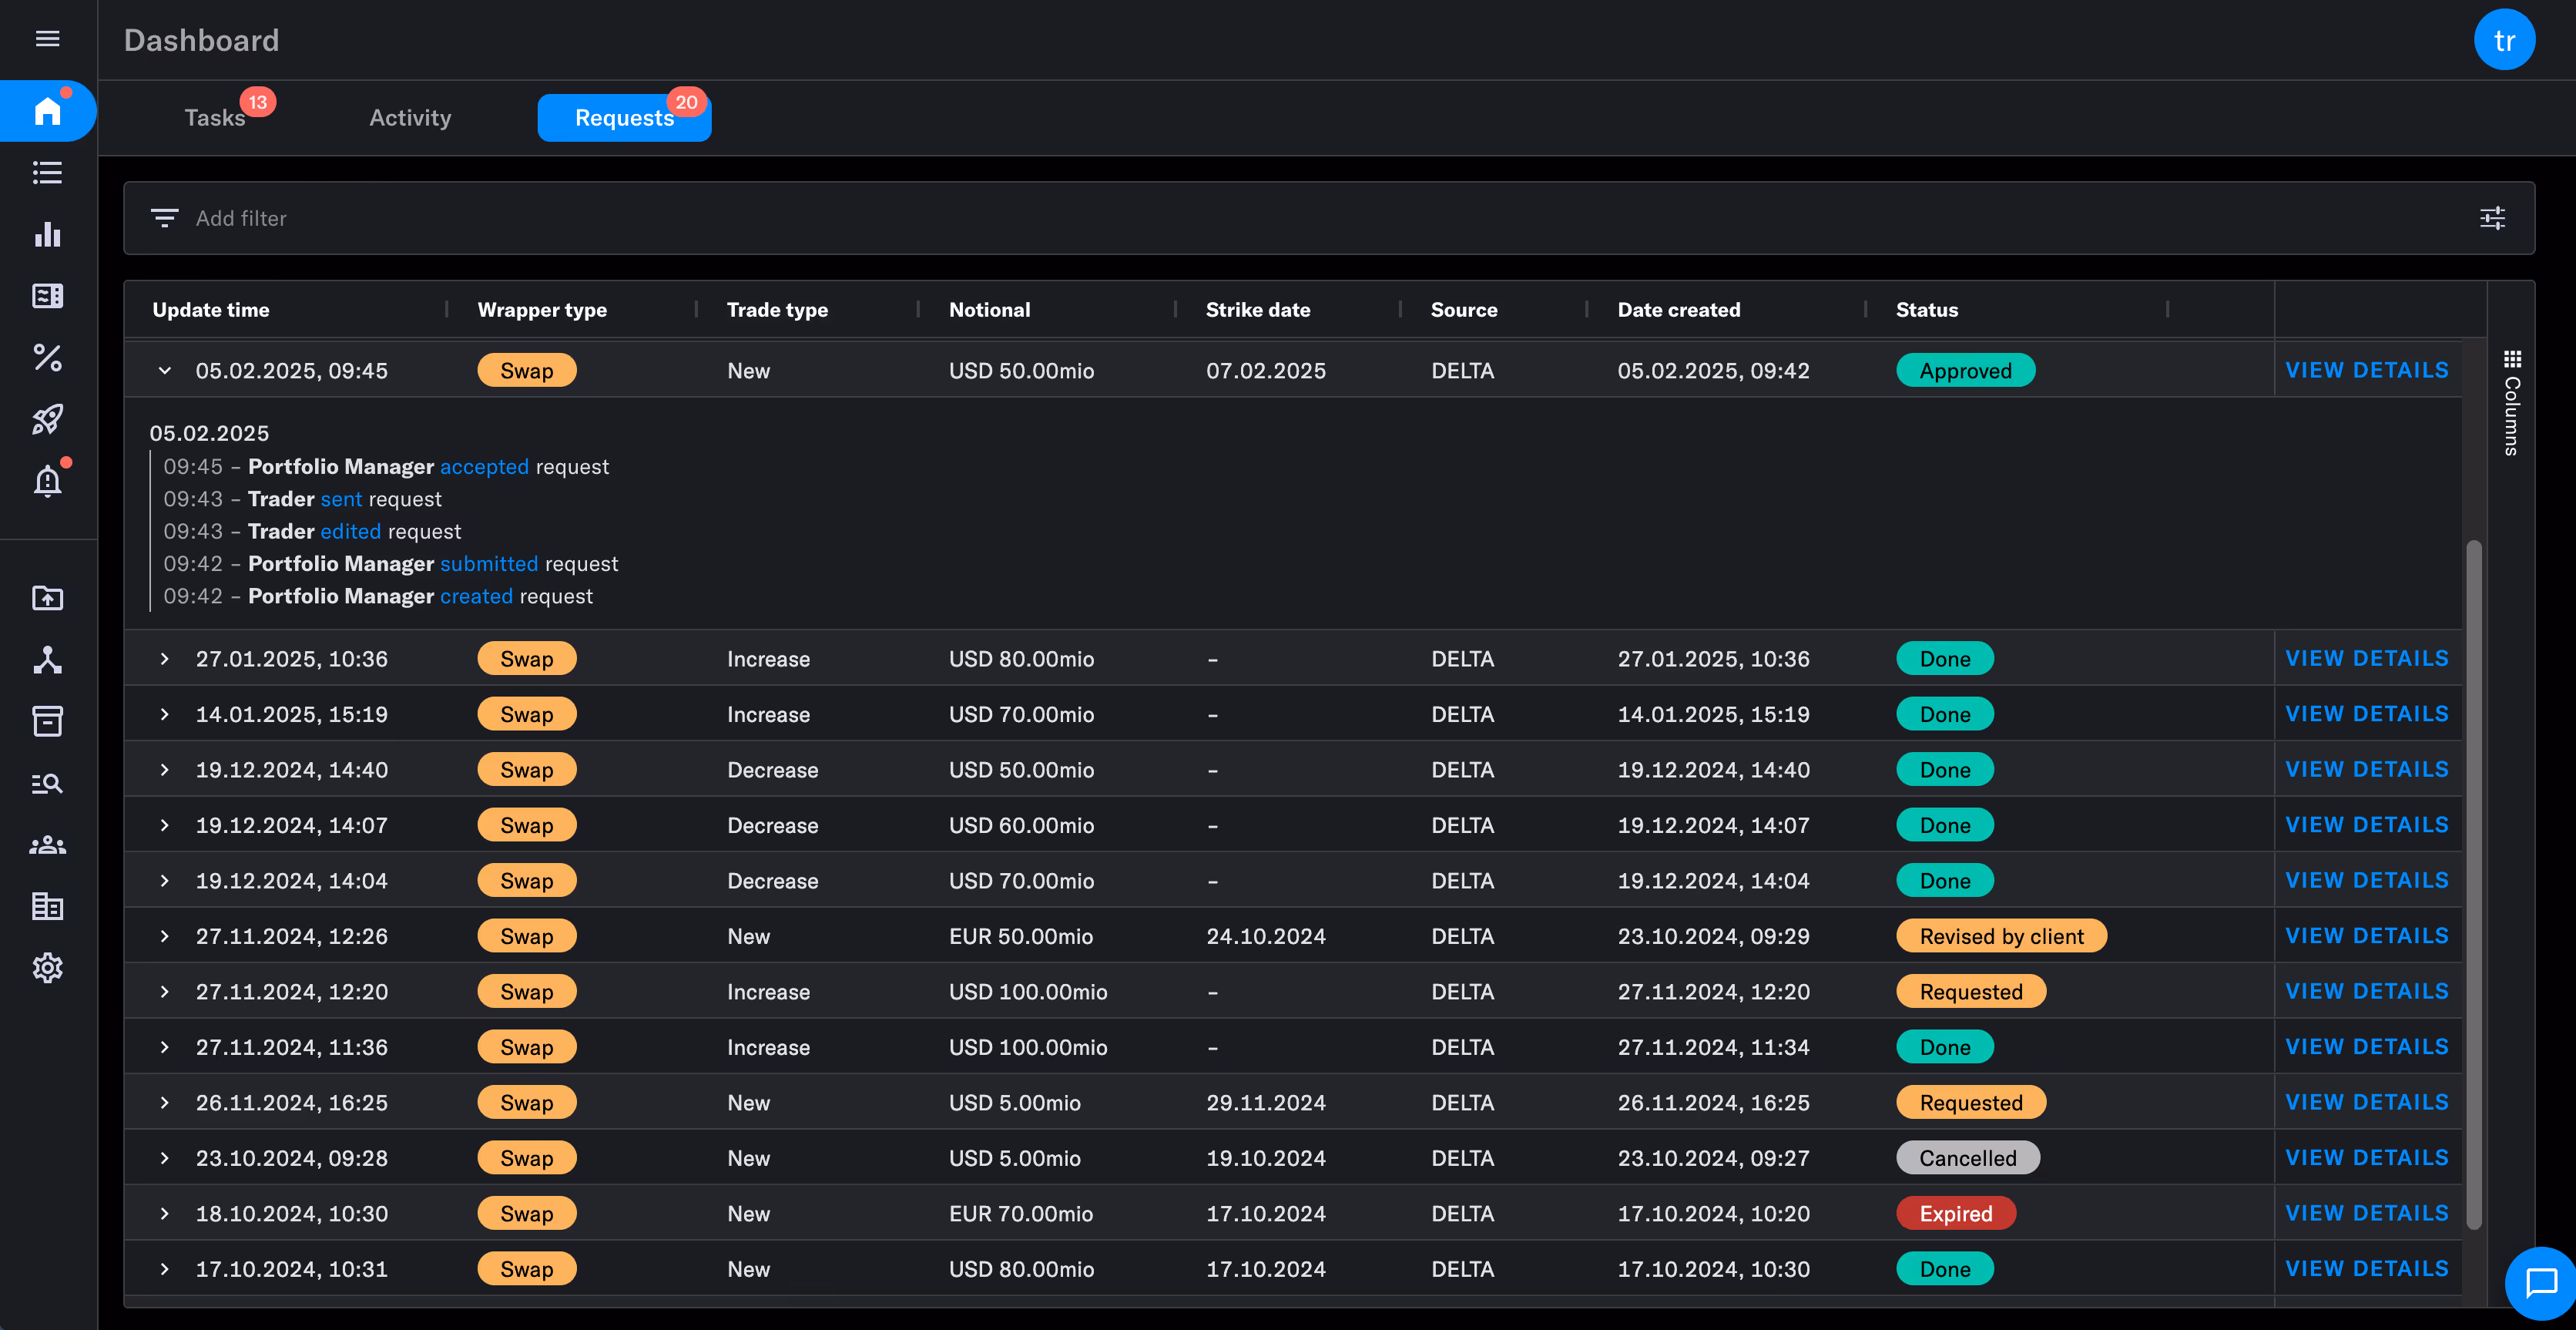
Task: Click the 'created' activity link
Action: coord(476,596)
